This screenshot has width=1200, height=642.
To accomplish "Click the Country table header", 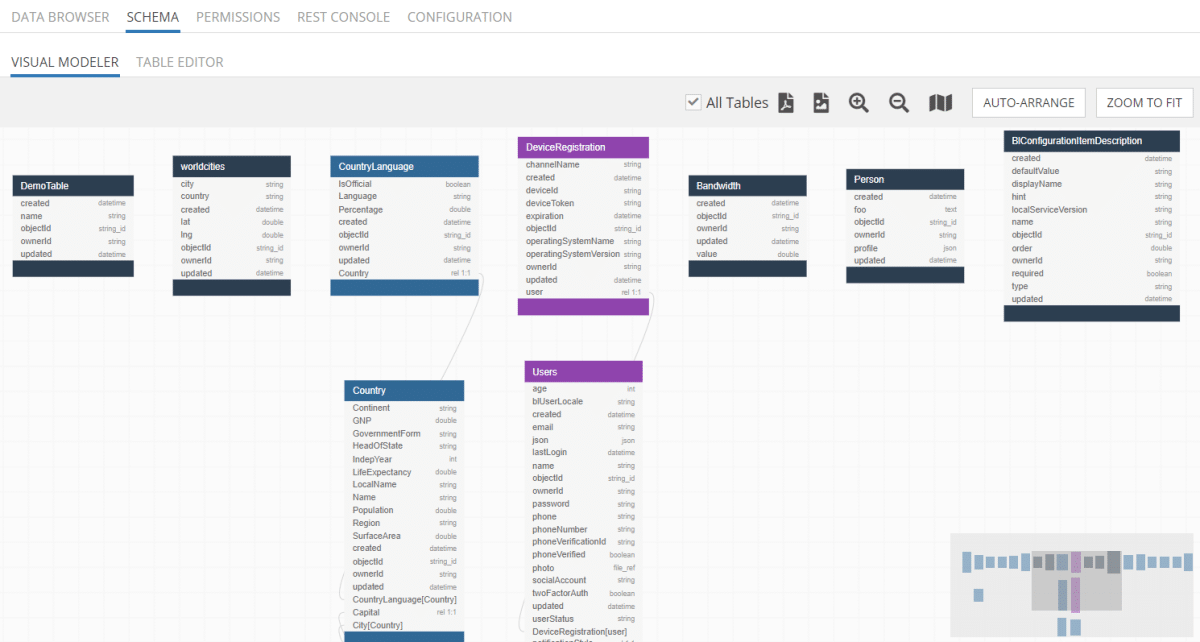I will click(404, 390).
